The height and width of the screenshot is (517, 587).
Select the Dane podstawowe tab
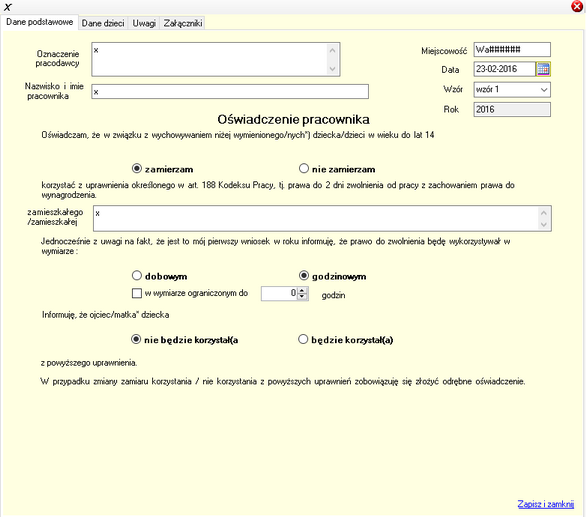point(39,22)
